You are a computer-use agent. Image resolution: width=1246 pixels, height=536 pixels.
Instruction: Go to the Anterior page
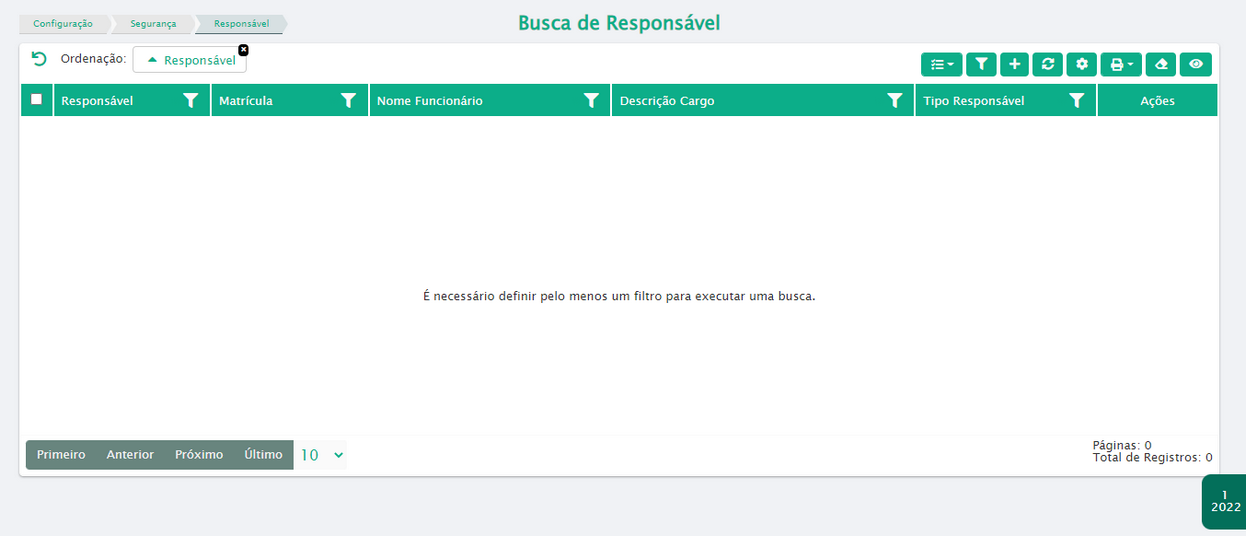[130, 454]
